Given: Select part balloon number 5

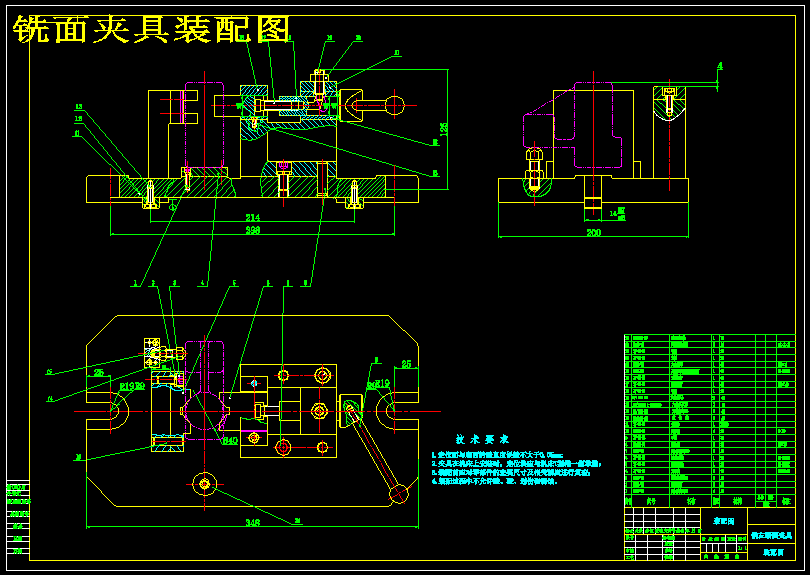Looking at the screenshot, I should coord(234,283).
